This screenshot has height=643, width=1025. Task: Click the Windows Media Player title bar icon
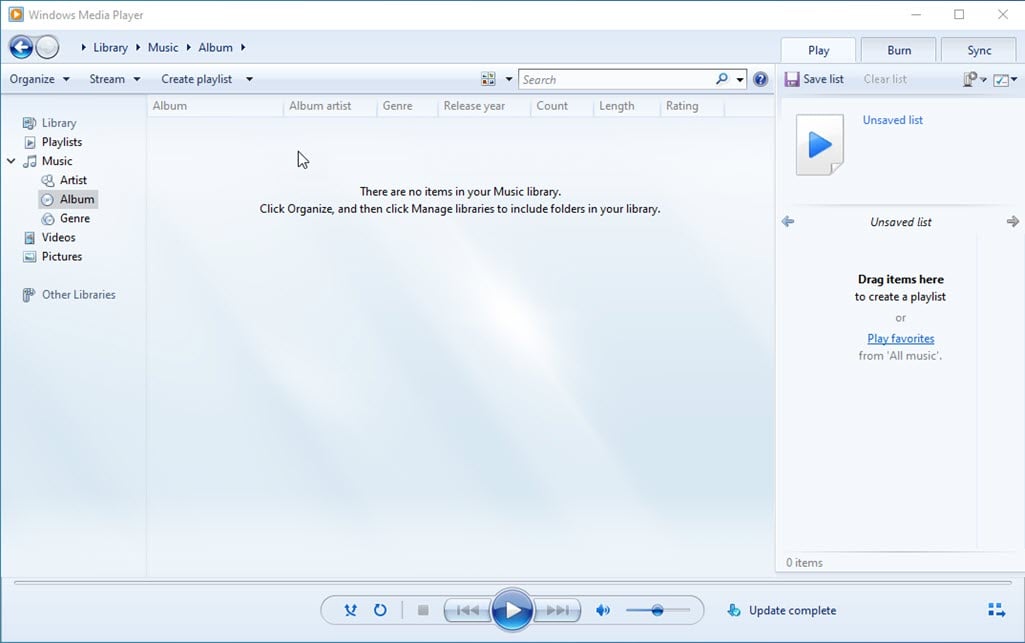[16, 14]
